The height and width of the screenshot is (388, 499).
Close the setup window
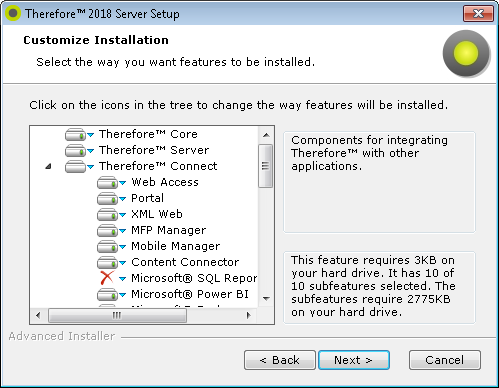point(478,14)
